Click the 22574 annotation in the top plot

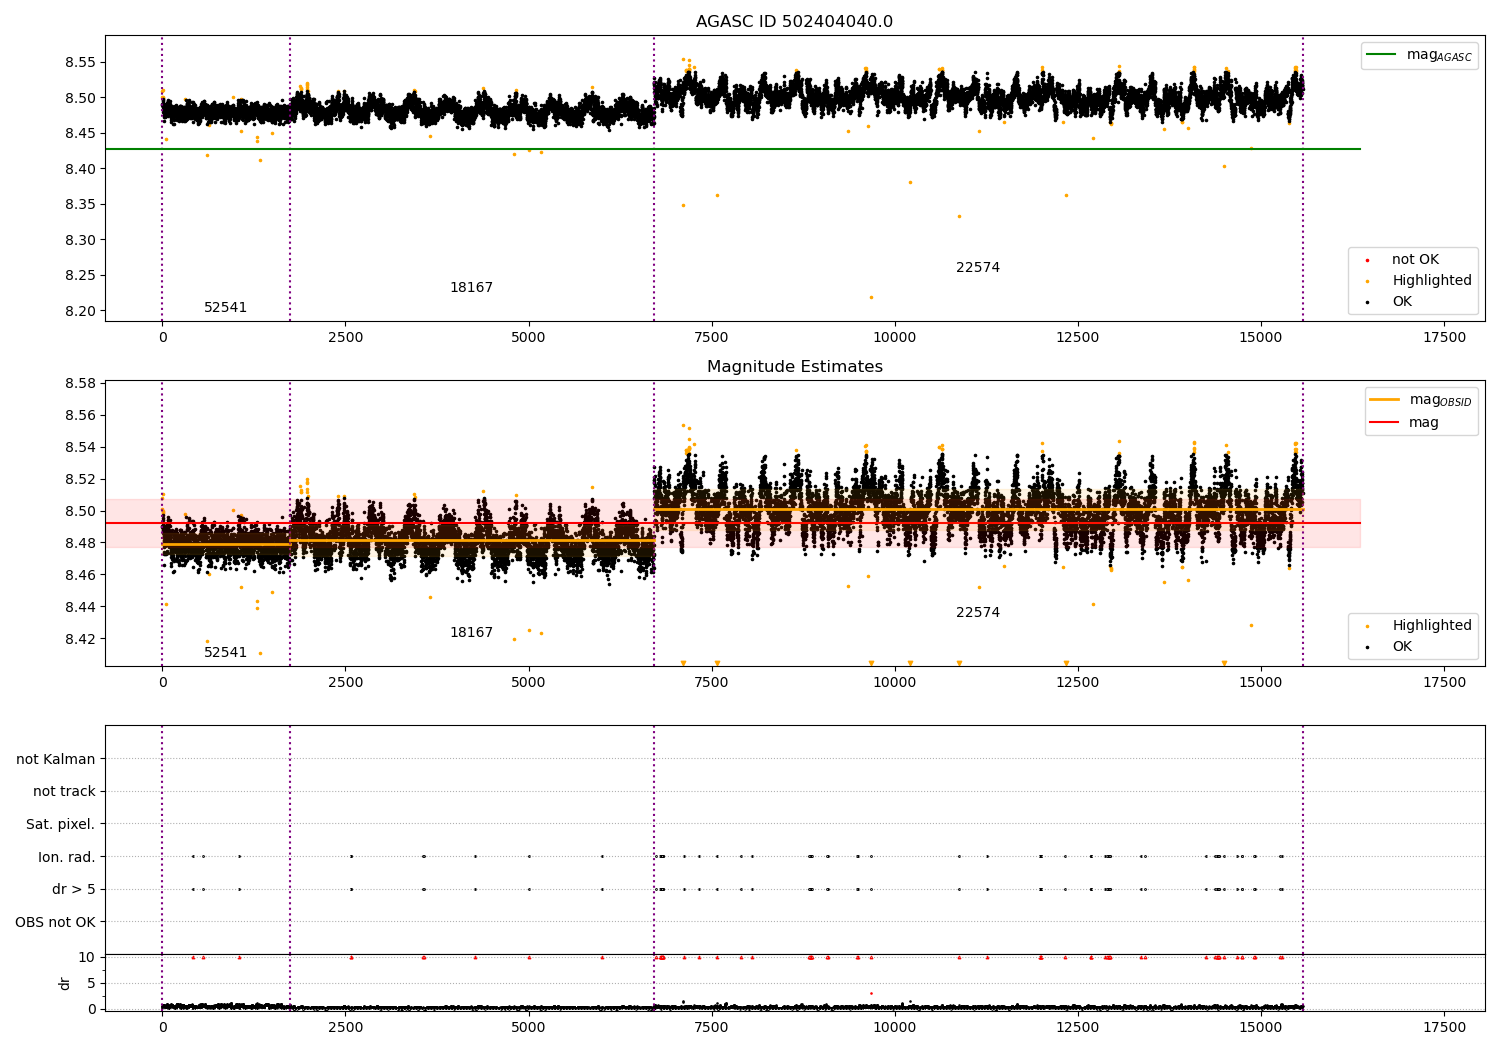point(978,268)
